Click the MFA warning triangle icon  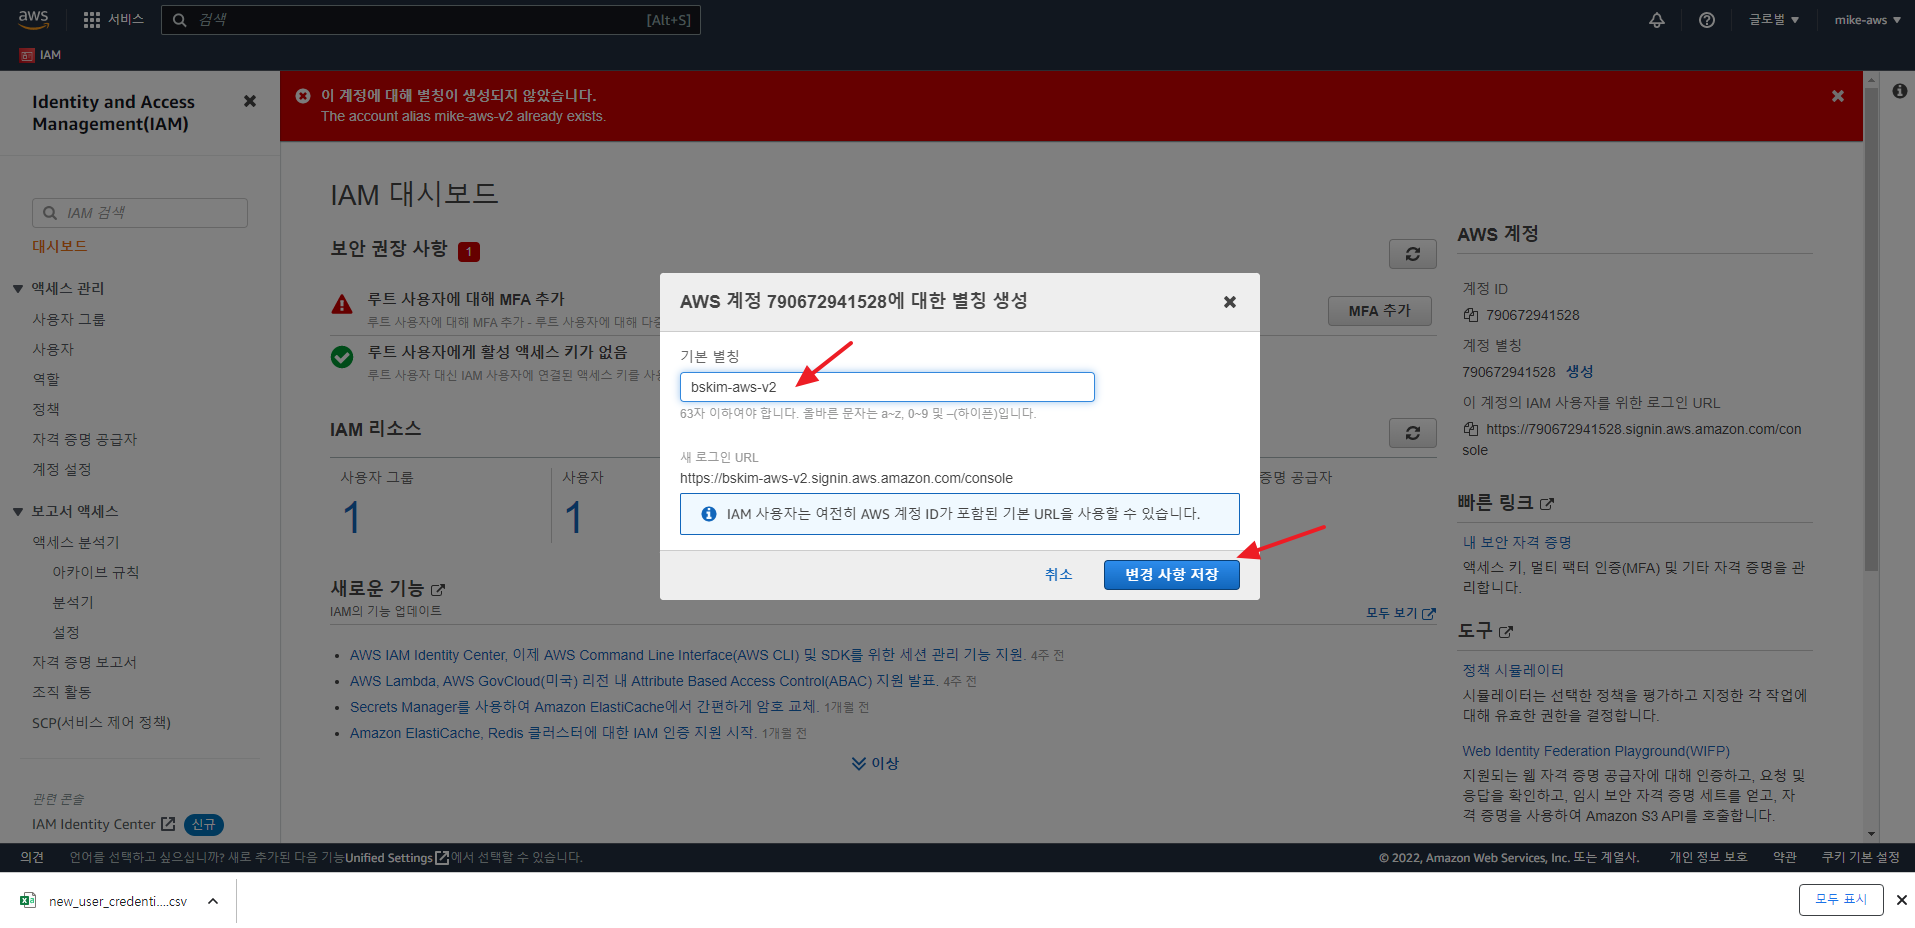click(342, 304)
